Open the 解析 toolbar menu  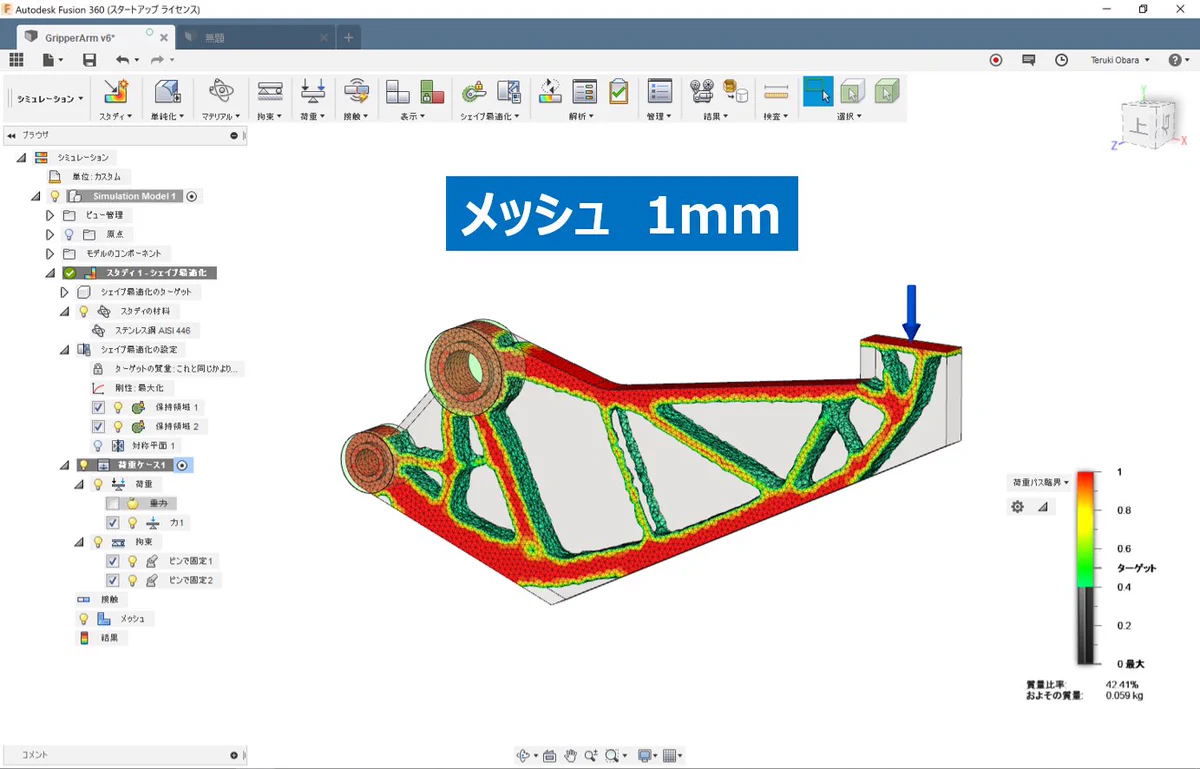point(581,116)
